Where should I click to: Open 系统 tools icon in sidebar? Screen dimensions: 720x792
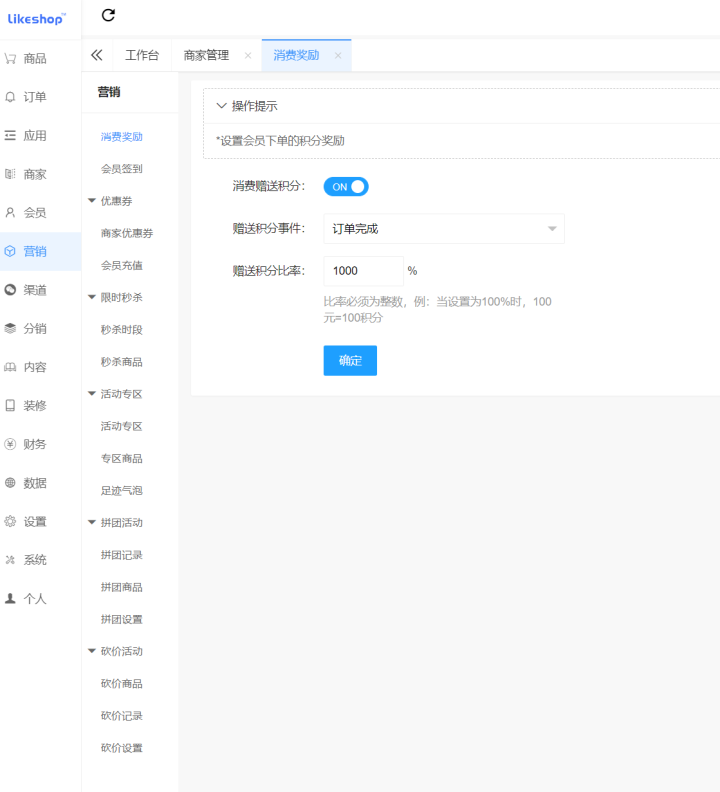tap(10, 560)
